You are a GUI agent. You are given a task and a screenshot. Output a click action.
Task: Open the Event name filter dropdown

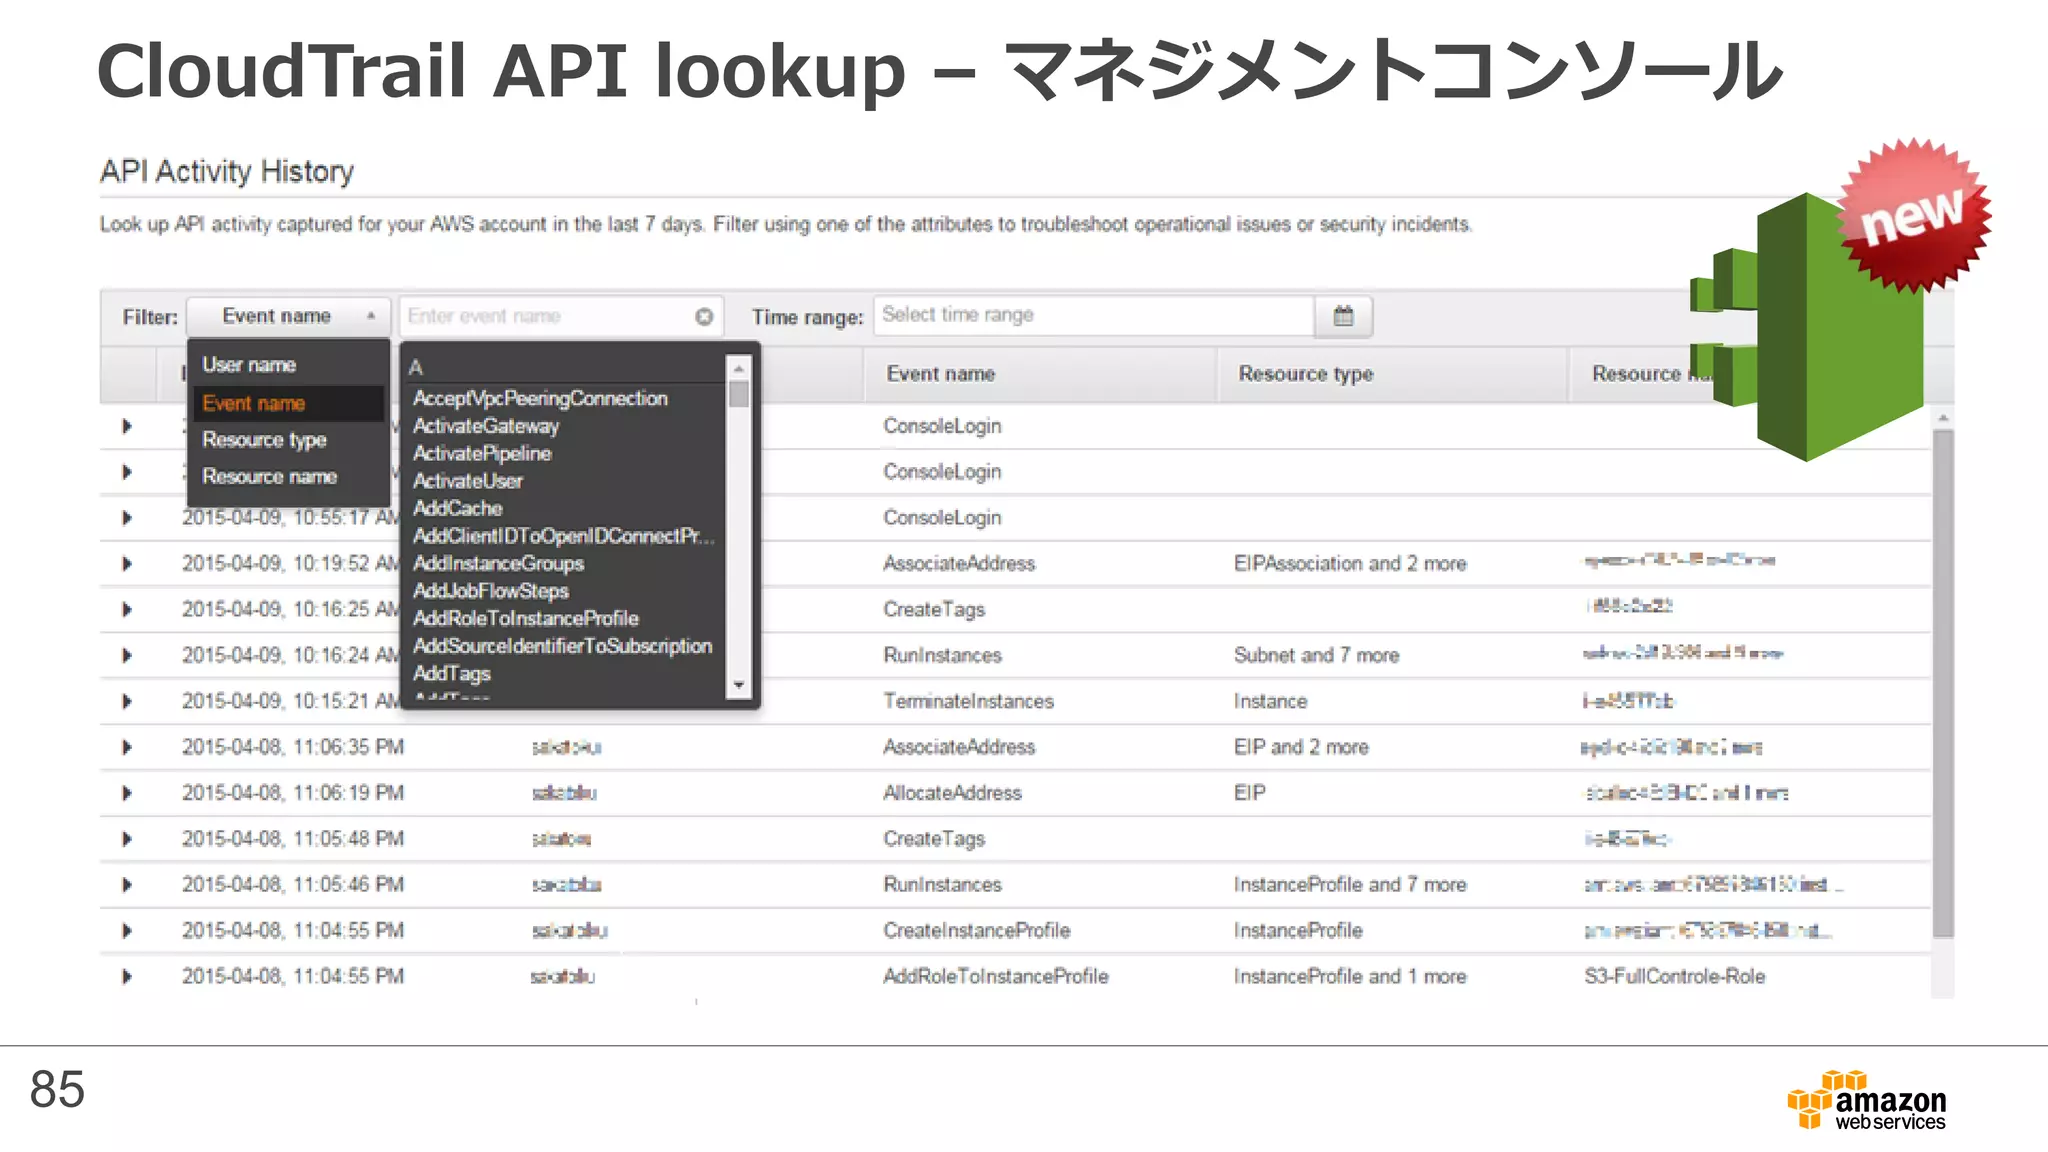click(x=288, y=316)
